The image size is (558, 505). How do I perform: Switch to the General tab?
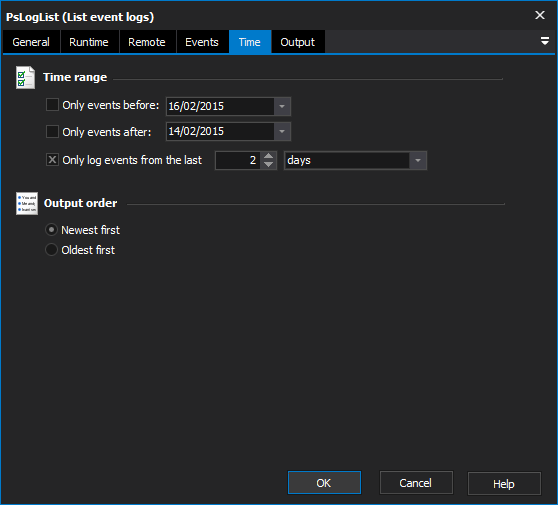click(x=31, y=42)
